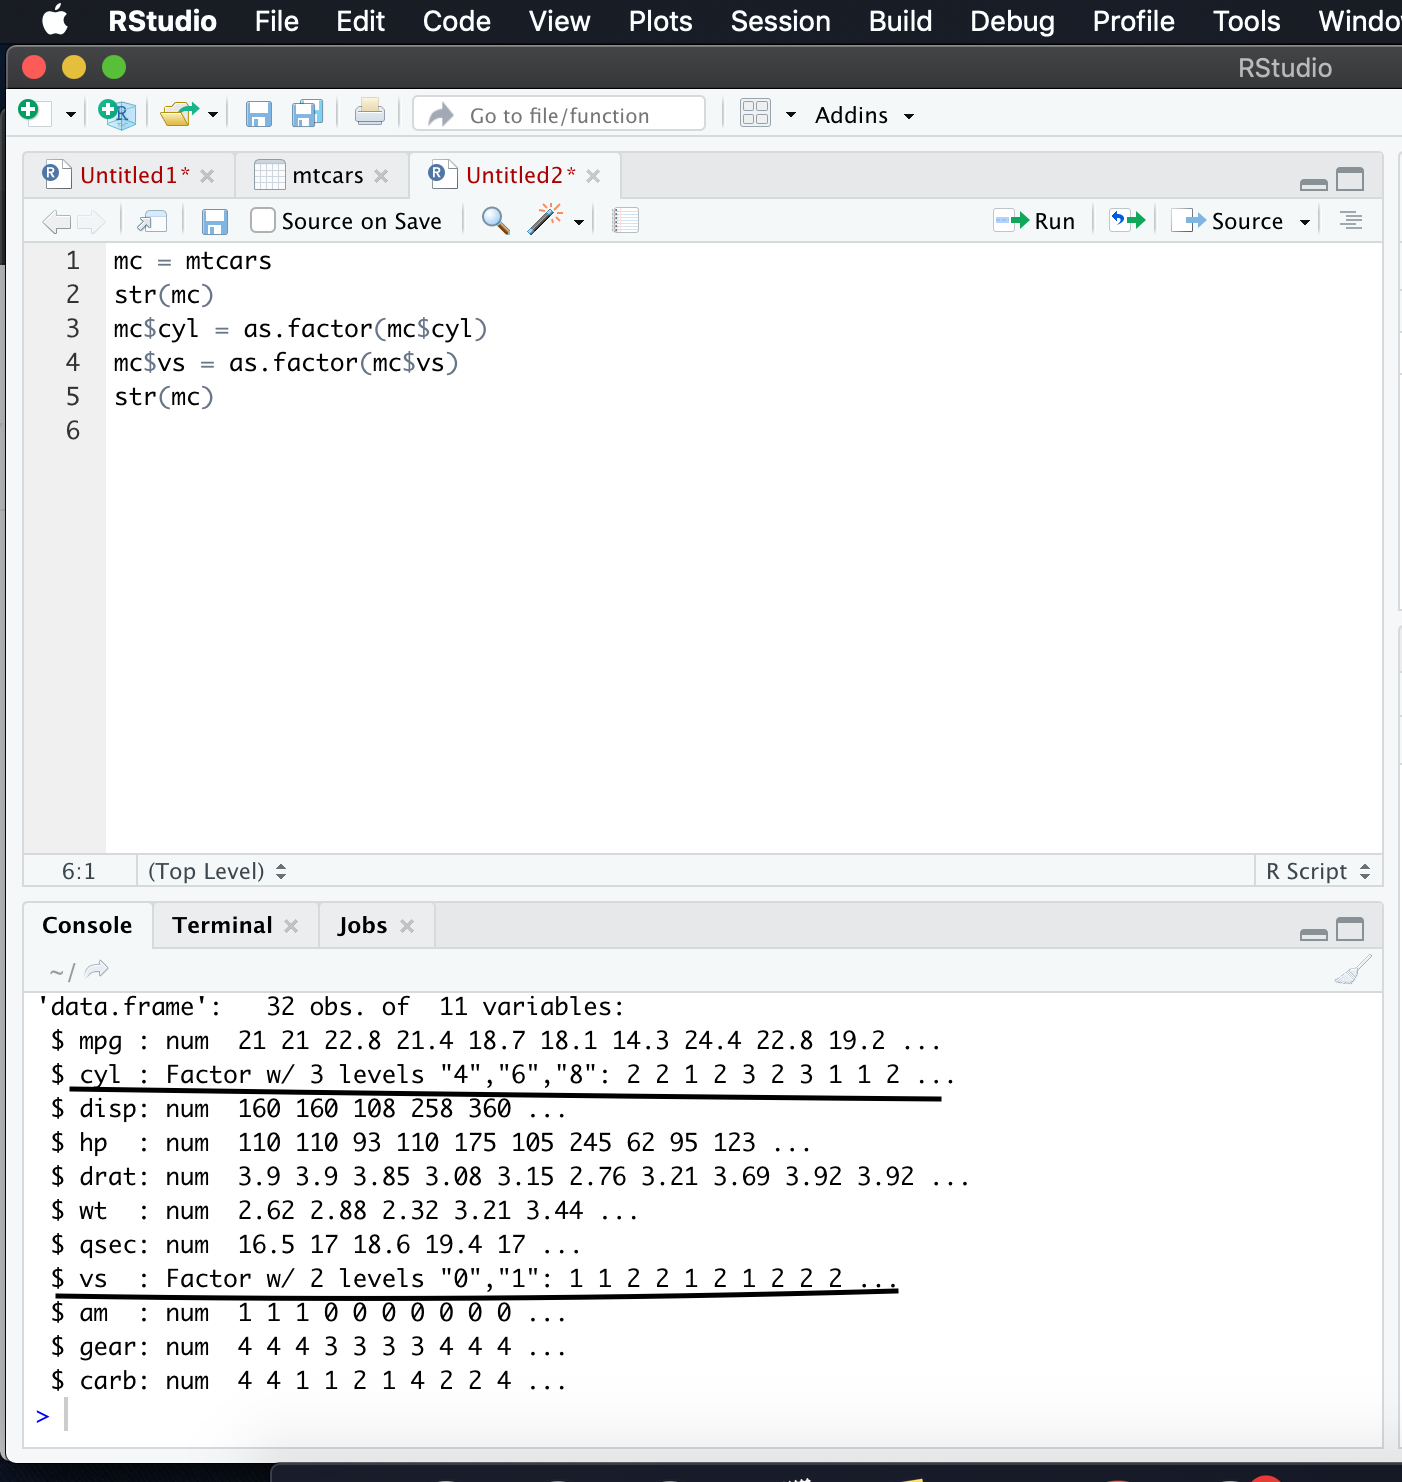Click the Go to file/function field

[x=560, y=114]
